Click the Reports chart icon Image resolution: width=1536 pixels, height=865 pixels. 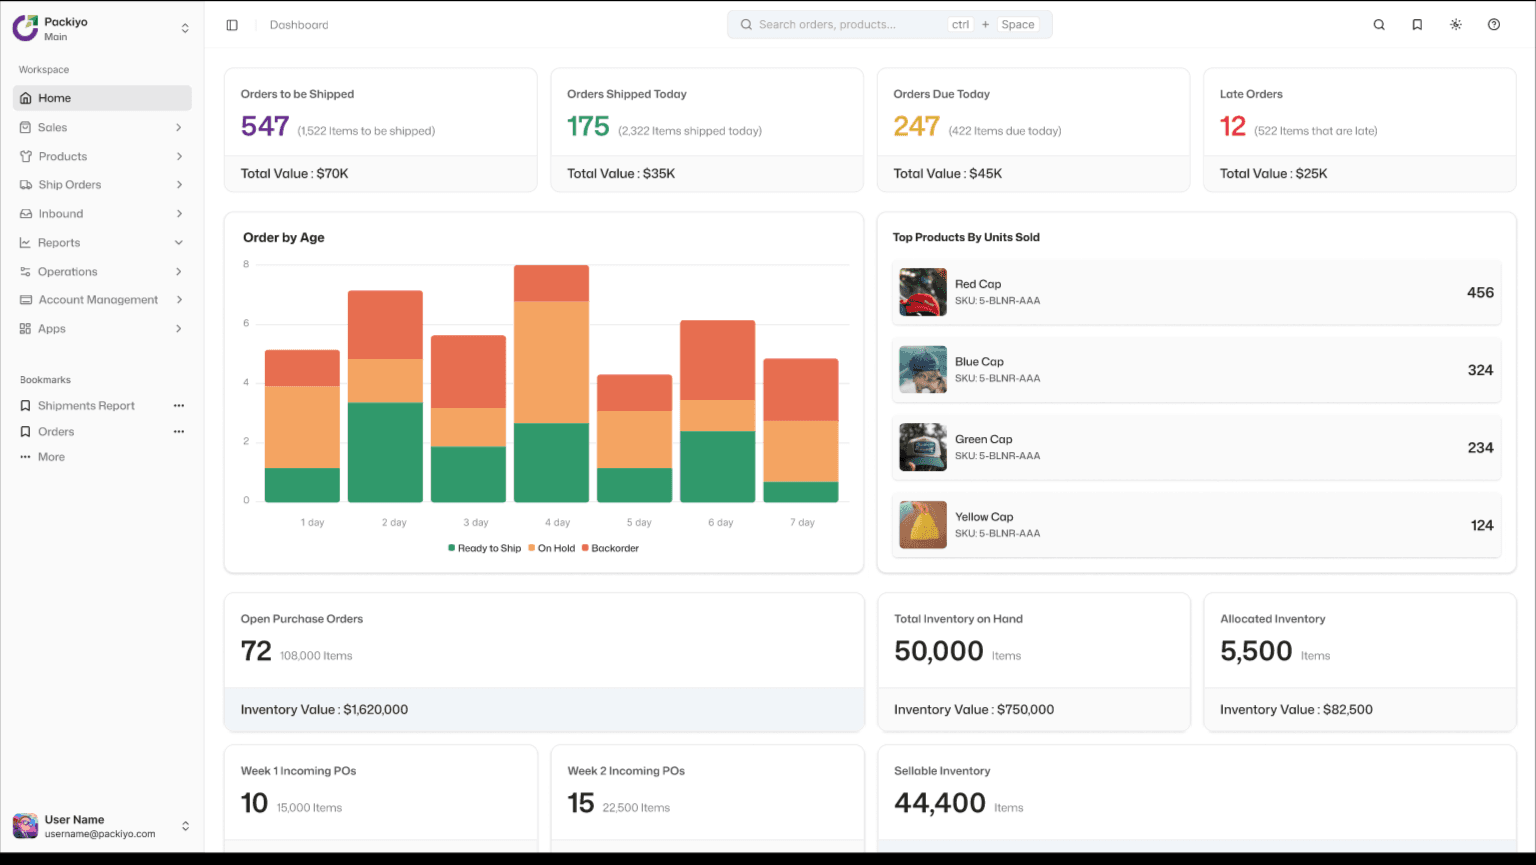(x=26, y=243)
